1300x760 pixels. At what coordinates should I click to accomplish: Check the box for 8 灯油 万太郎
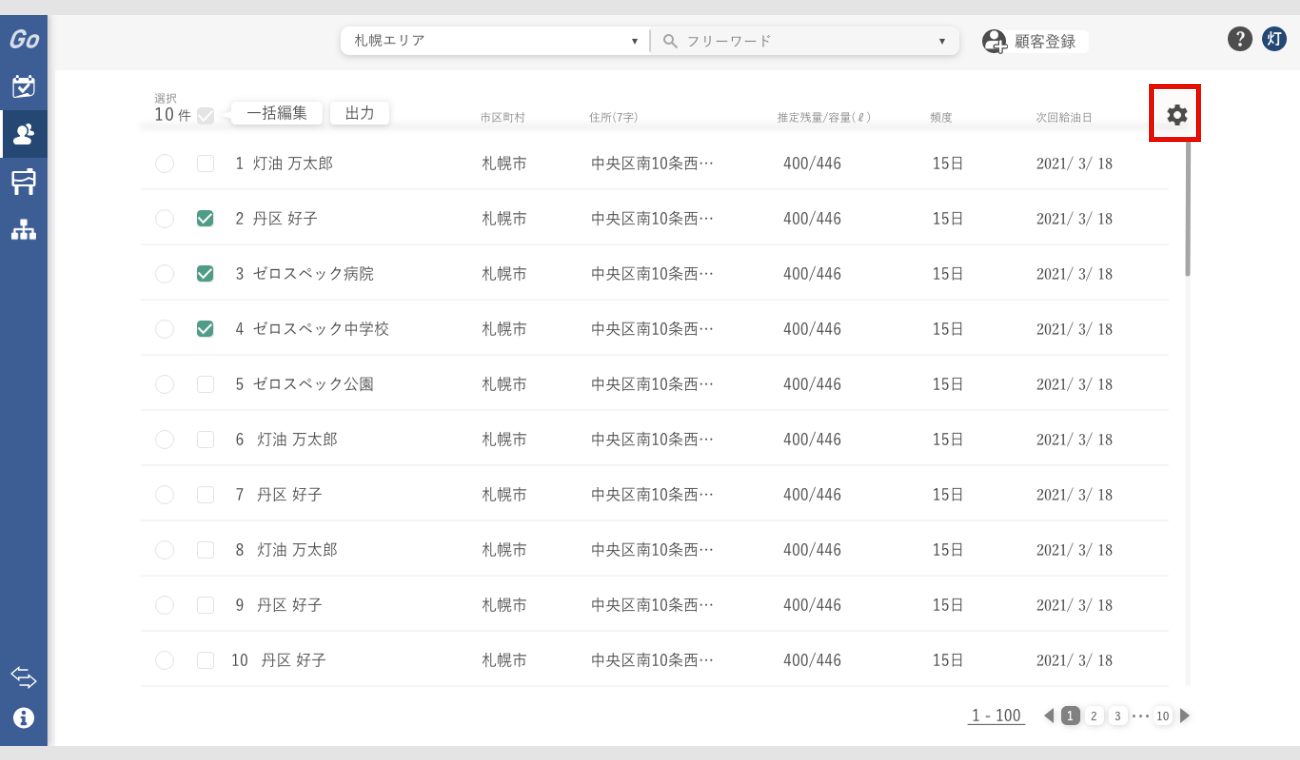pos(206,549)
